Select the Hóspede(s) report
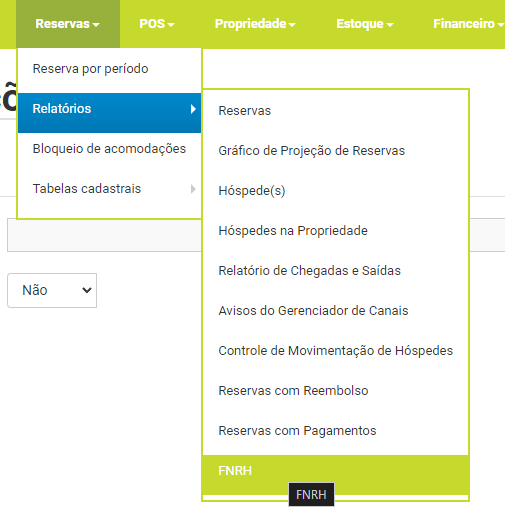Image resolution: width=505 pixels, height=531 pixels. point(335,191)
